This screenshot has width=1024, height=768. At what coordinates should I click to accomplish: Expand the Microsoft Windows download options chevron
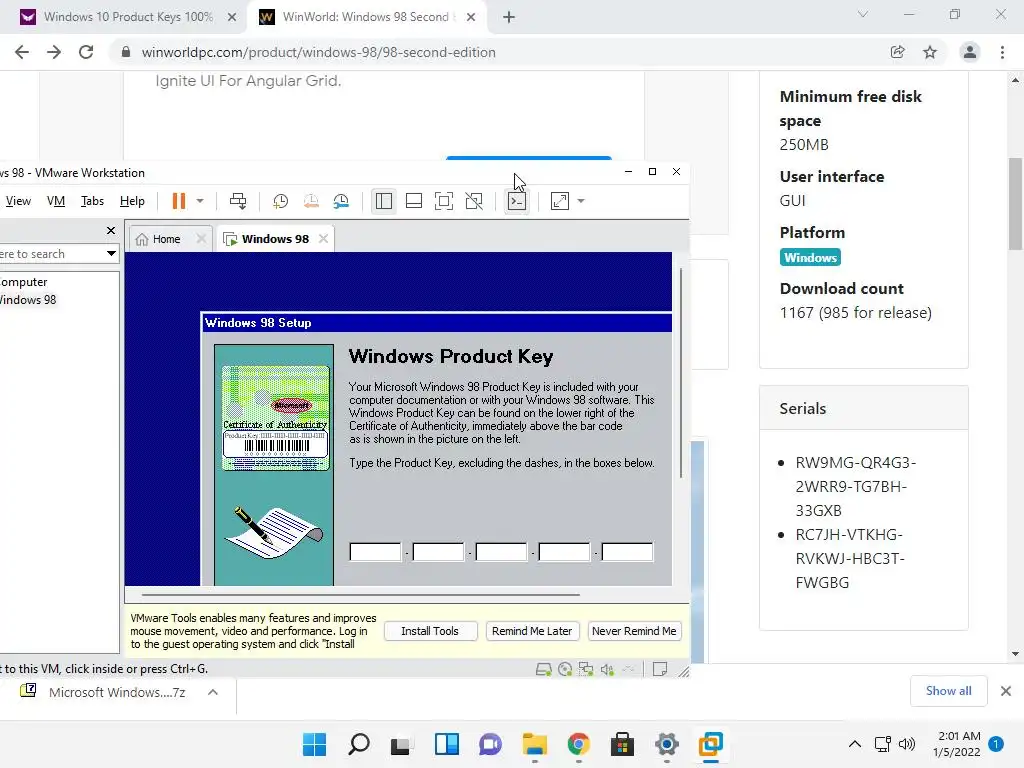pyautogui.click(x=213, y=692)
